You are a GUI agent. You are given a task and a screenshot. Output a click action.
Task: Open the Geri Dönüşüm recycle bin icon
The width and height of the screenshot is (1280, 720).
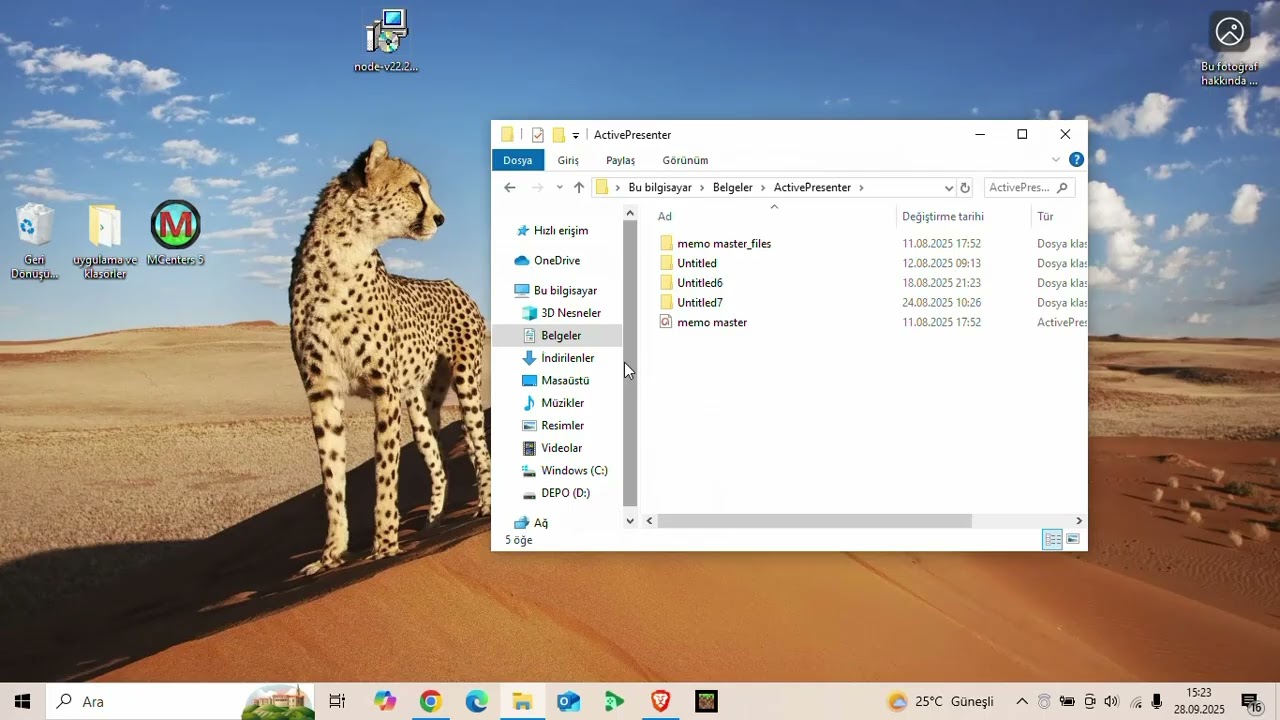(34, 240)
